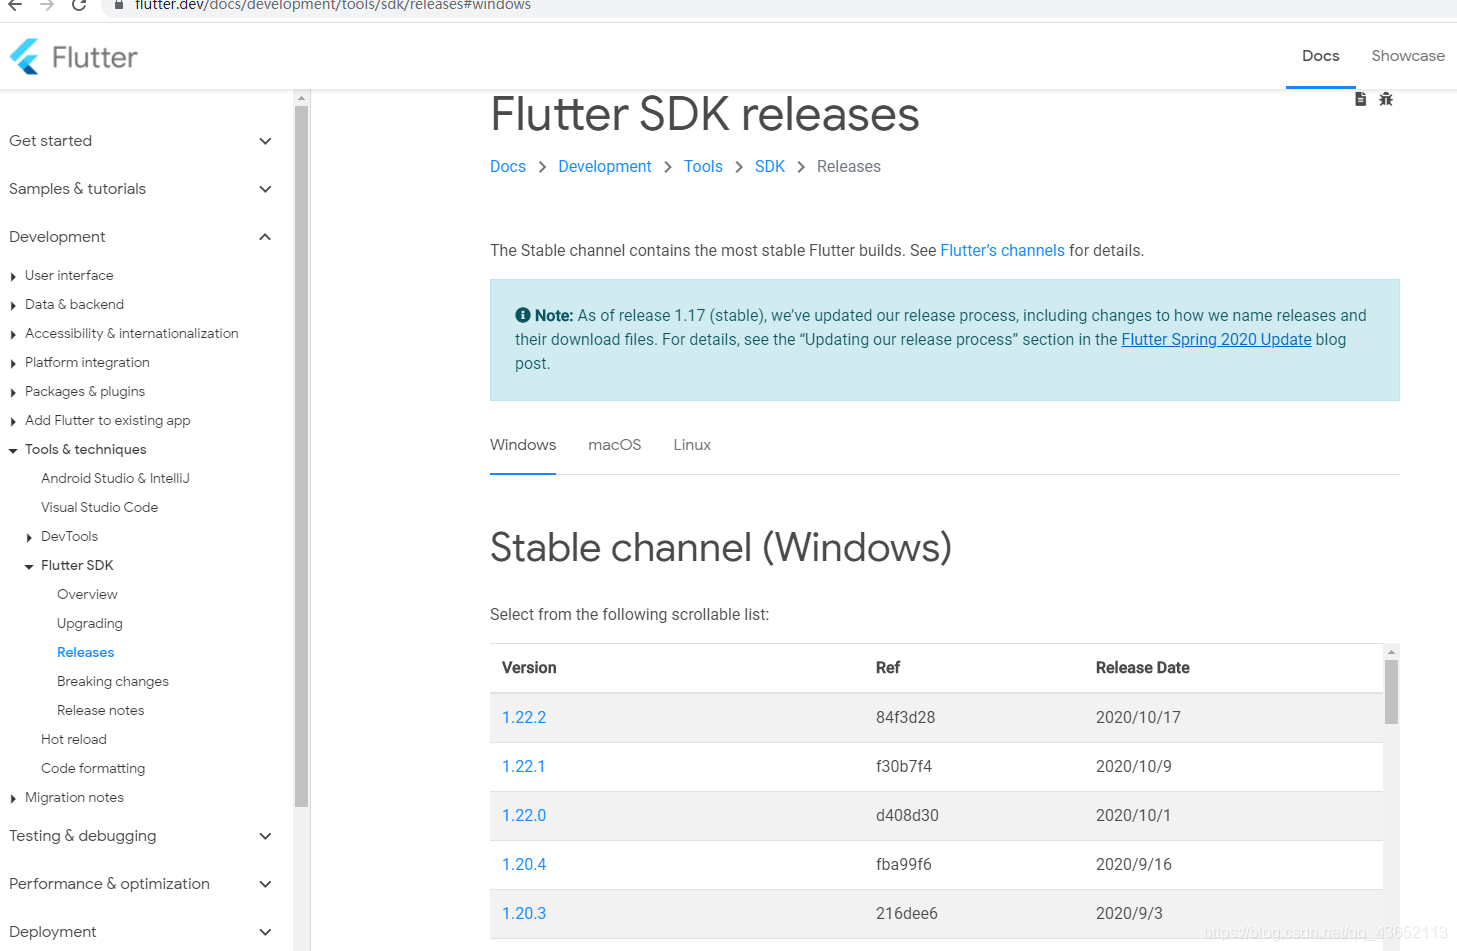Screen dimensions: 1457x951
Task: Open the Flutter's channels link
Action: tap(1002, 251)
